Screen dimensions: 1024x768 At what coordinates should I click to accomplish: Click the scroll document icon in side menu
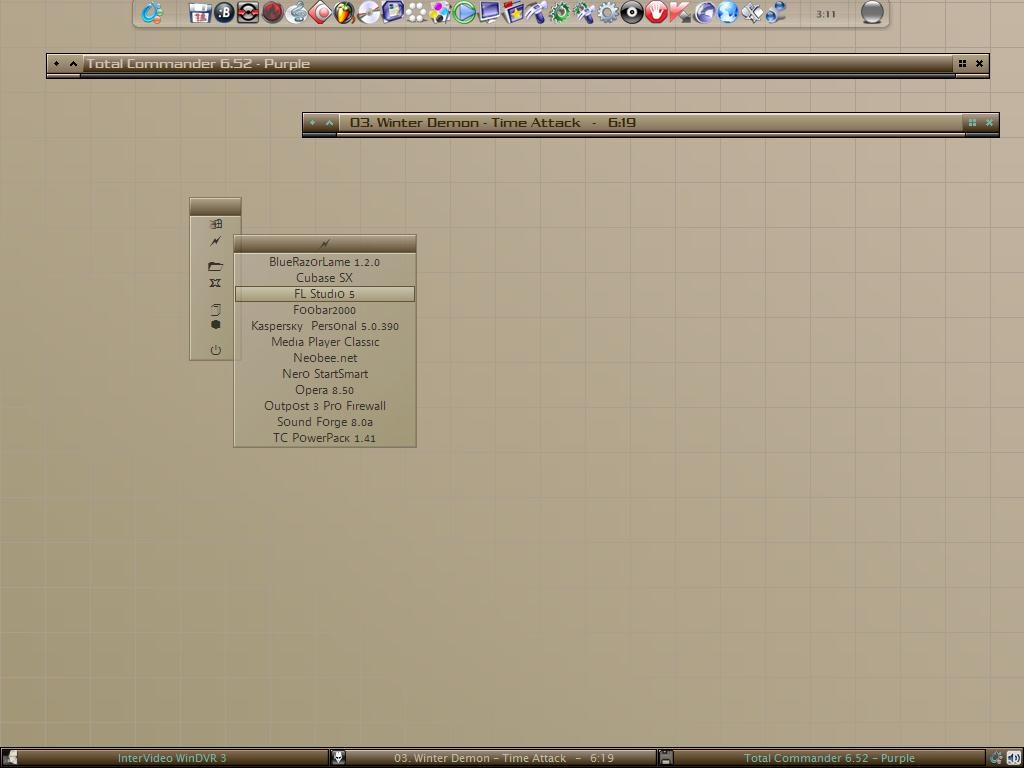[216, 310]
